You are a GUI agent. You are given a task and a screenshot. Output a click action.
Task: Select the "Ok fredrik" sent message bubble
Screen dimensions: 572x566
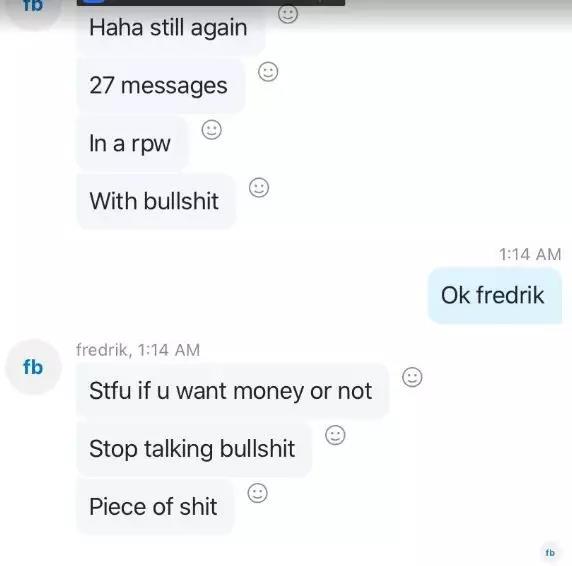[495, 295]
